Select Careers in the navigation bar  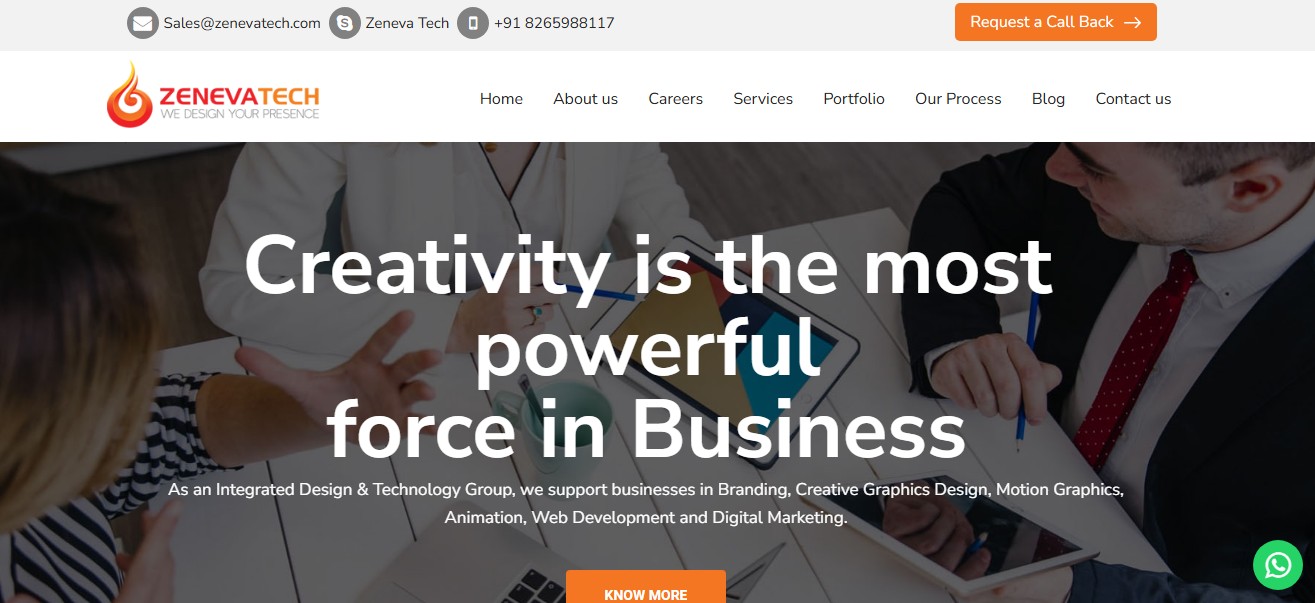(675, 98)
